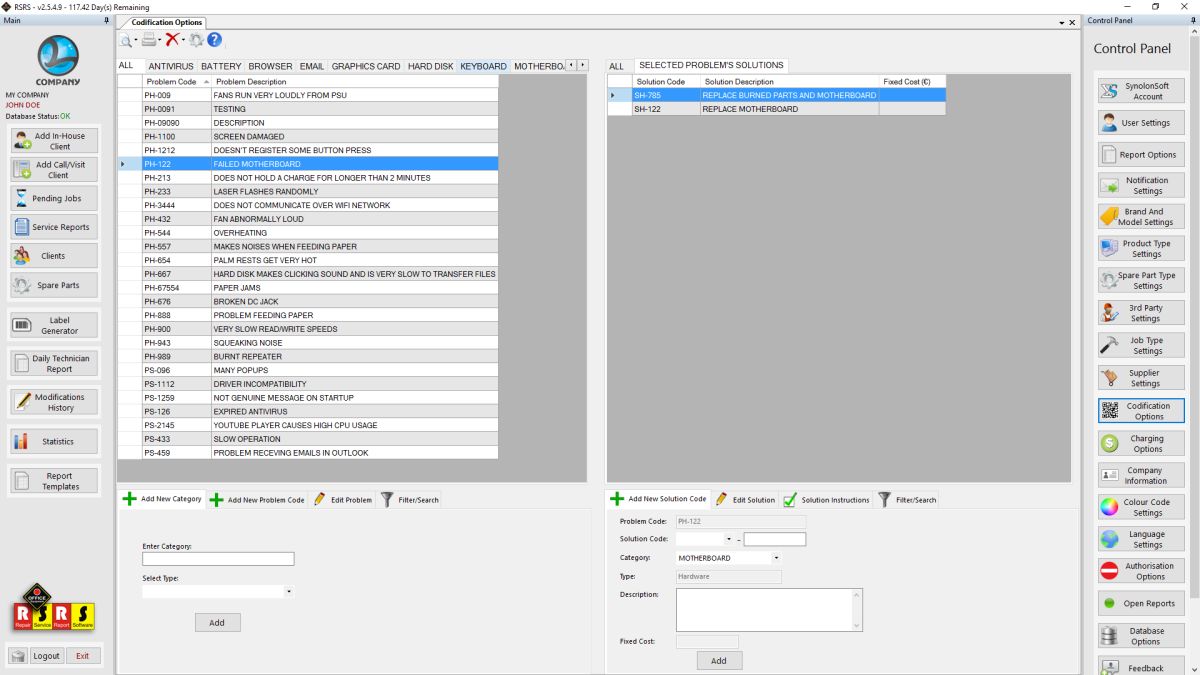Go to Clients section

click(x=54, y=256)
